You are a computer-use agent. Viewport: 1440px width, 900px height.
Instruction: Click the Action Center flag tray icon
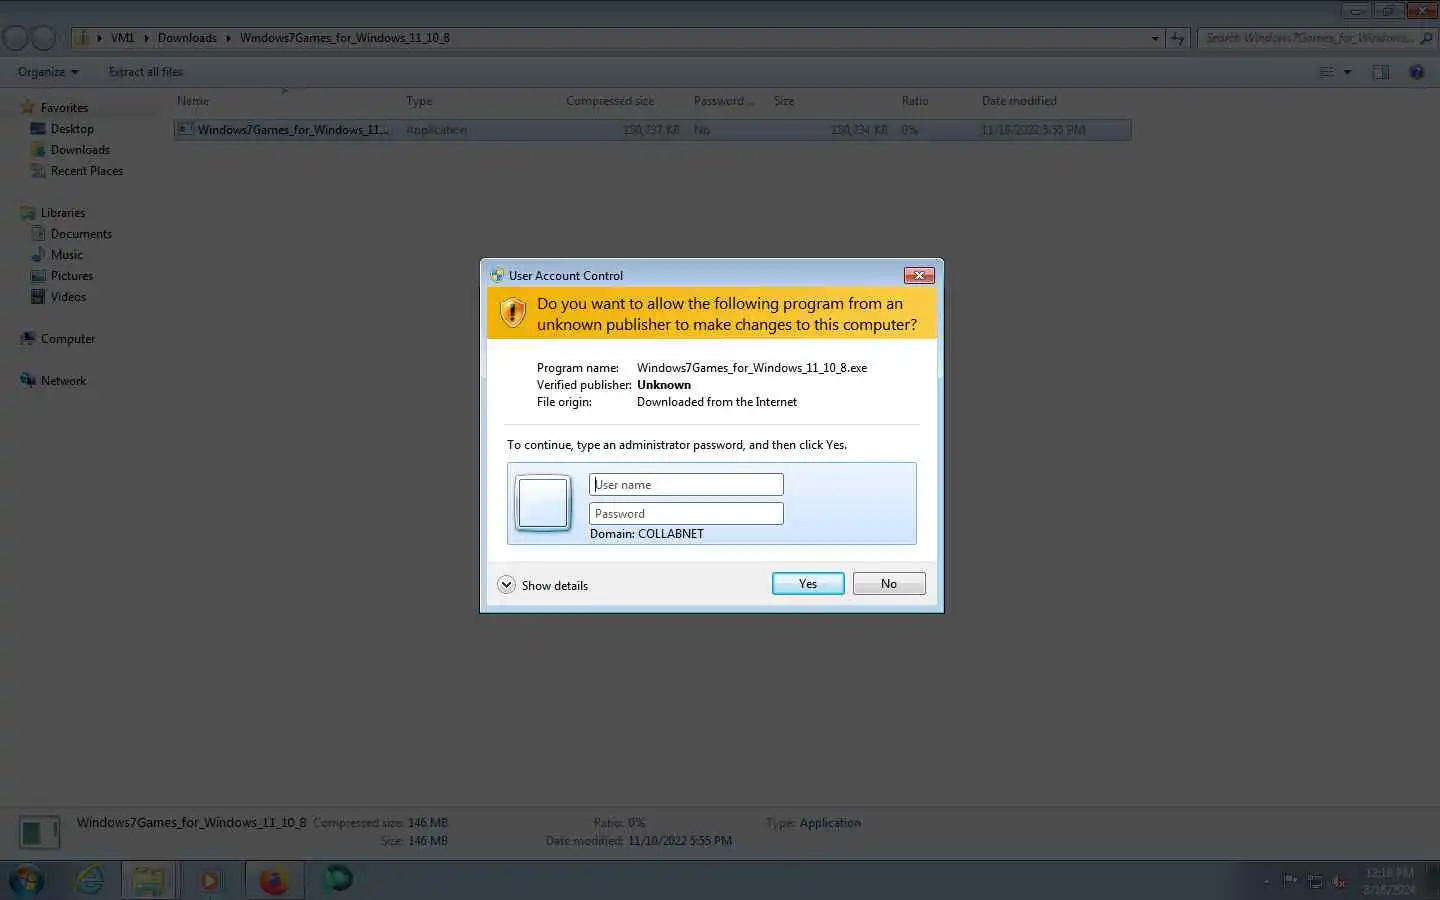1290,881
